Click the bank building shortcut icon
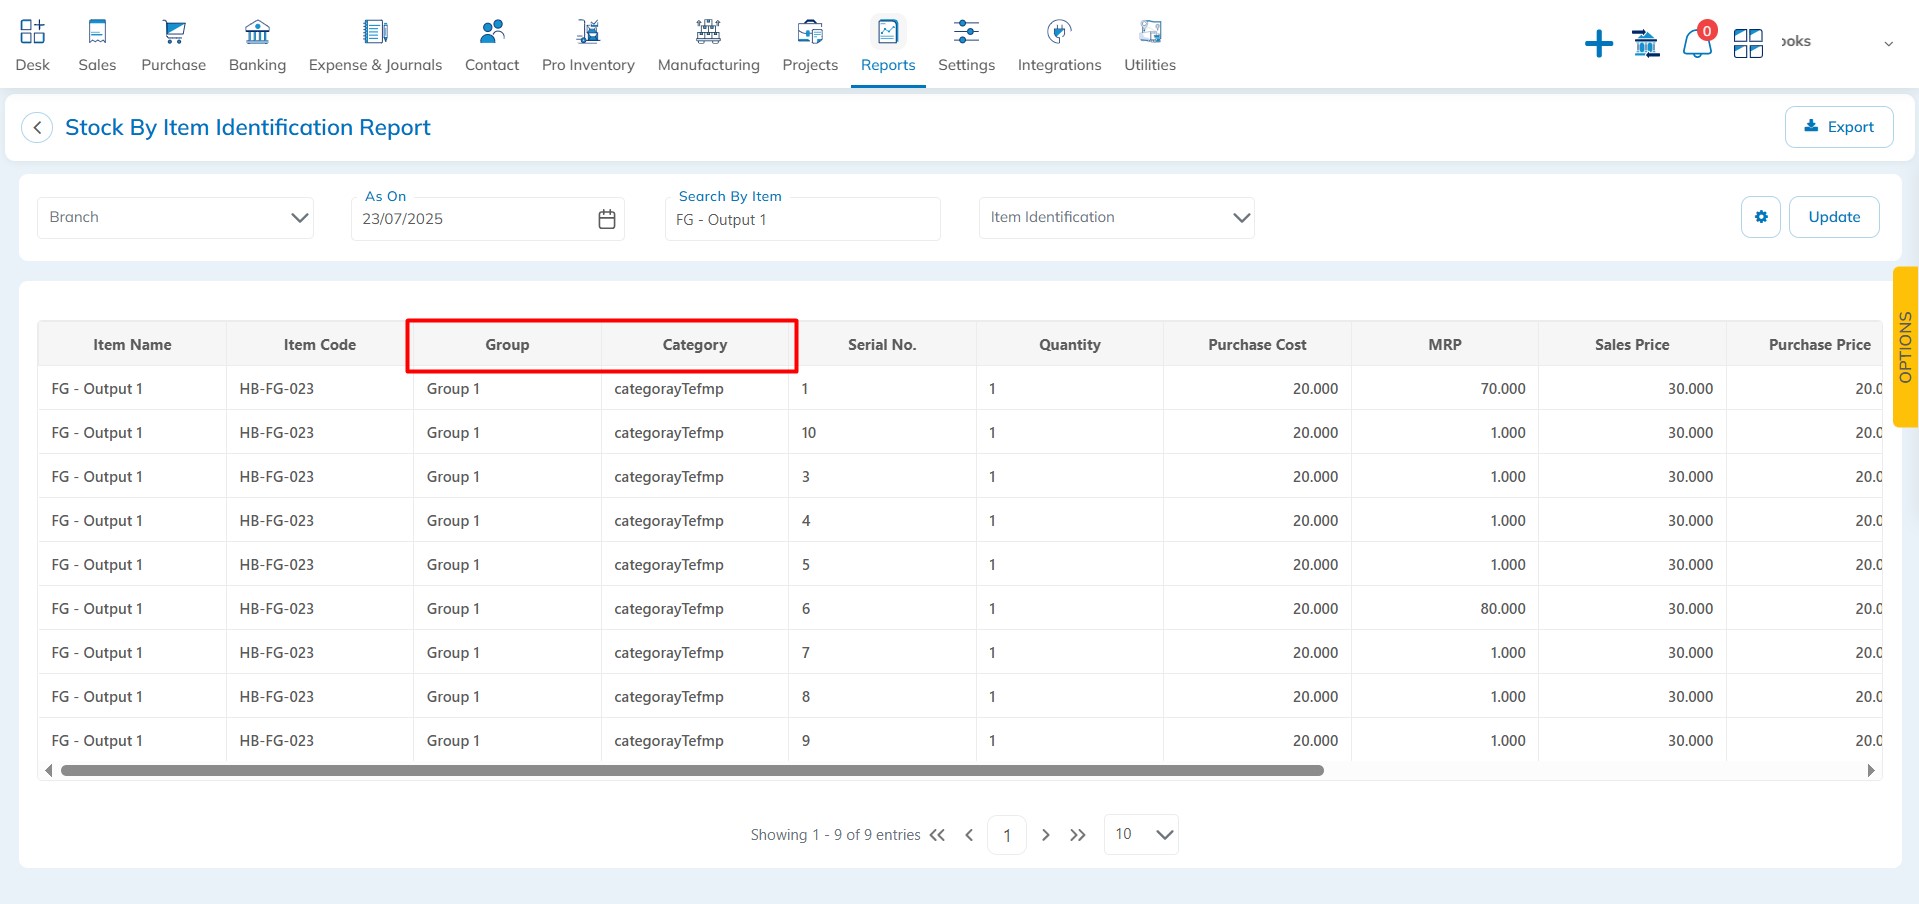 coord(1645,43)
